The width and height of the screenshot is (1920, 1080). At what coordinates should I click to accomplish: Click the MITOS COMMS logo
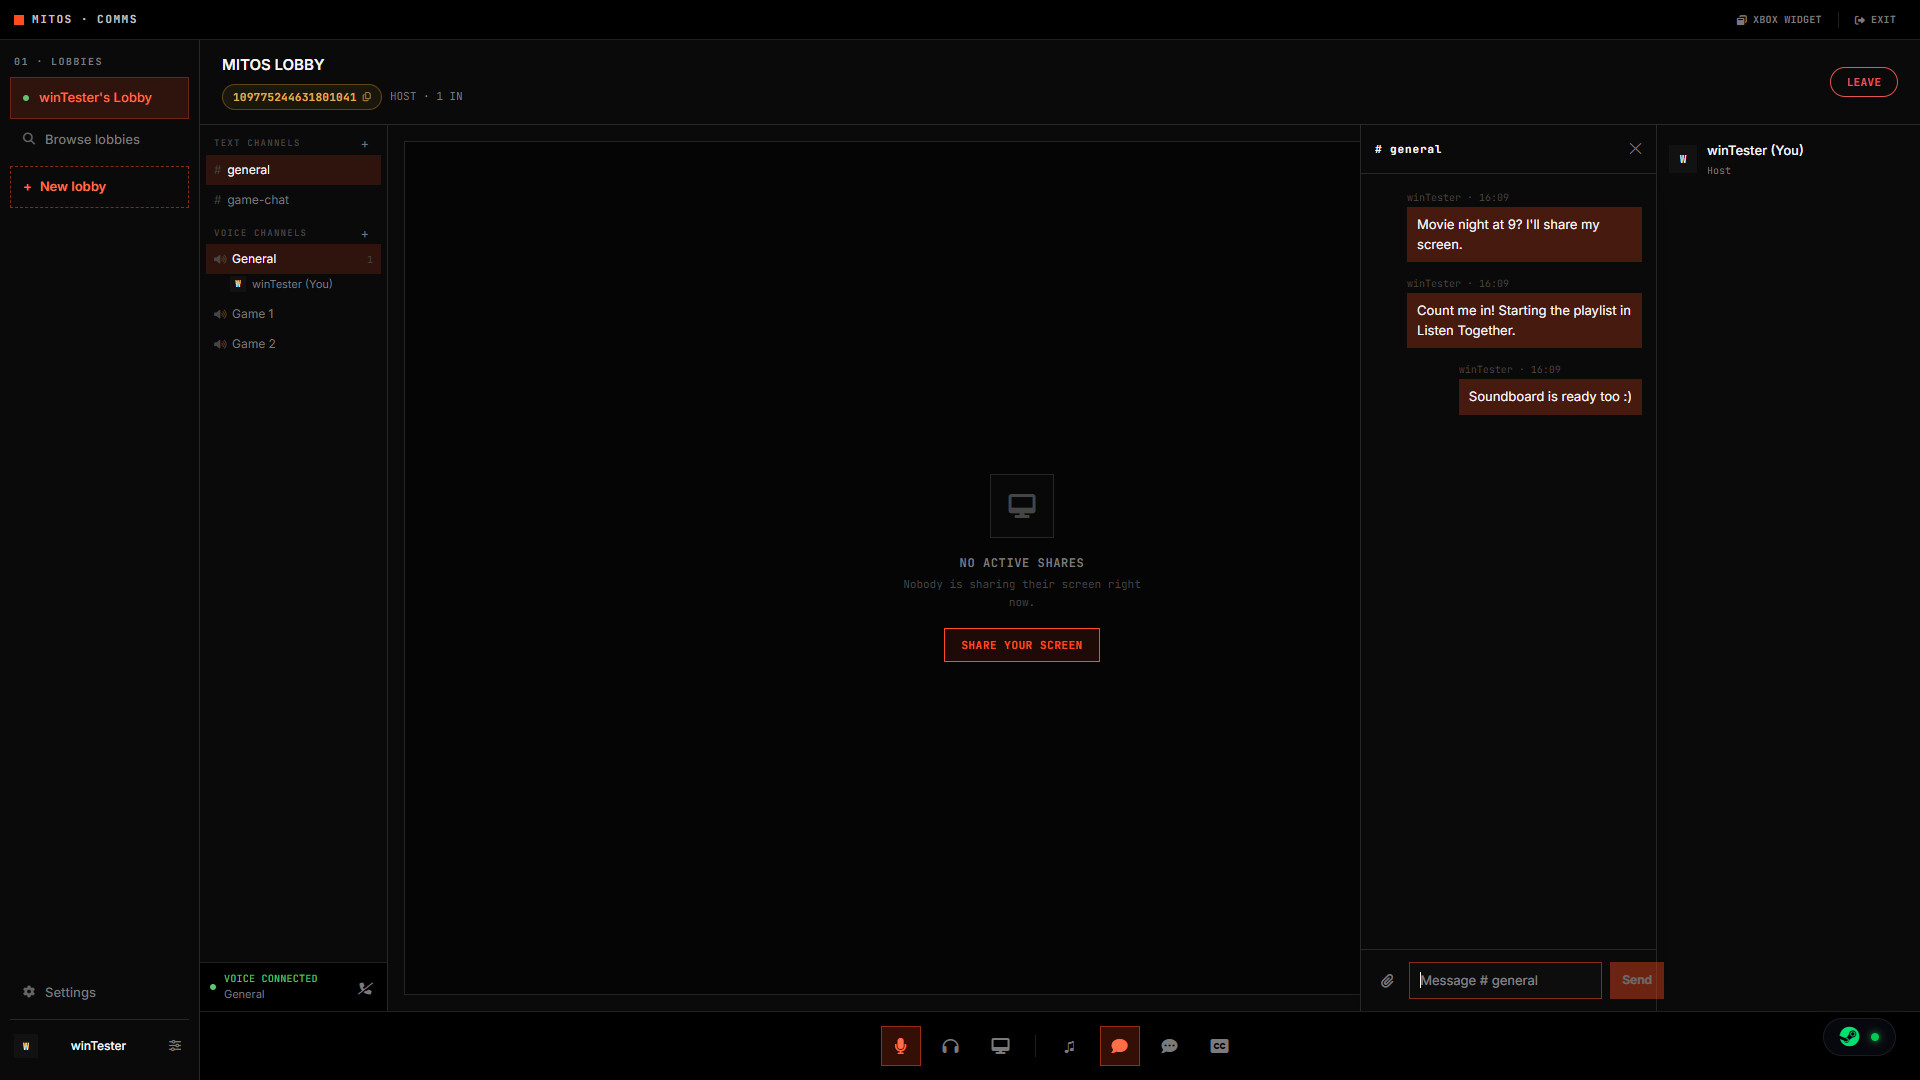[75, 20]
